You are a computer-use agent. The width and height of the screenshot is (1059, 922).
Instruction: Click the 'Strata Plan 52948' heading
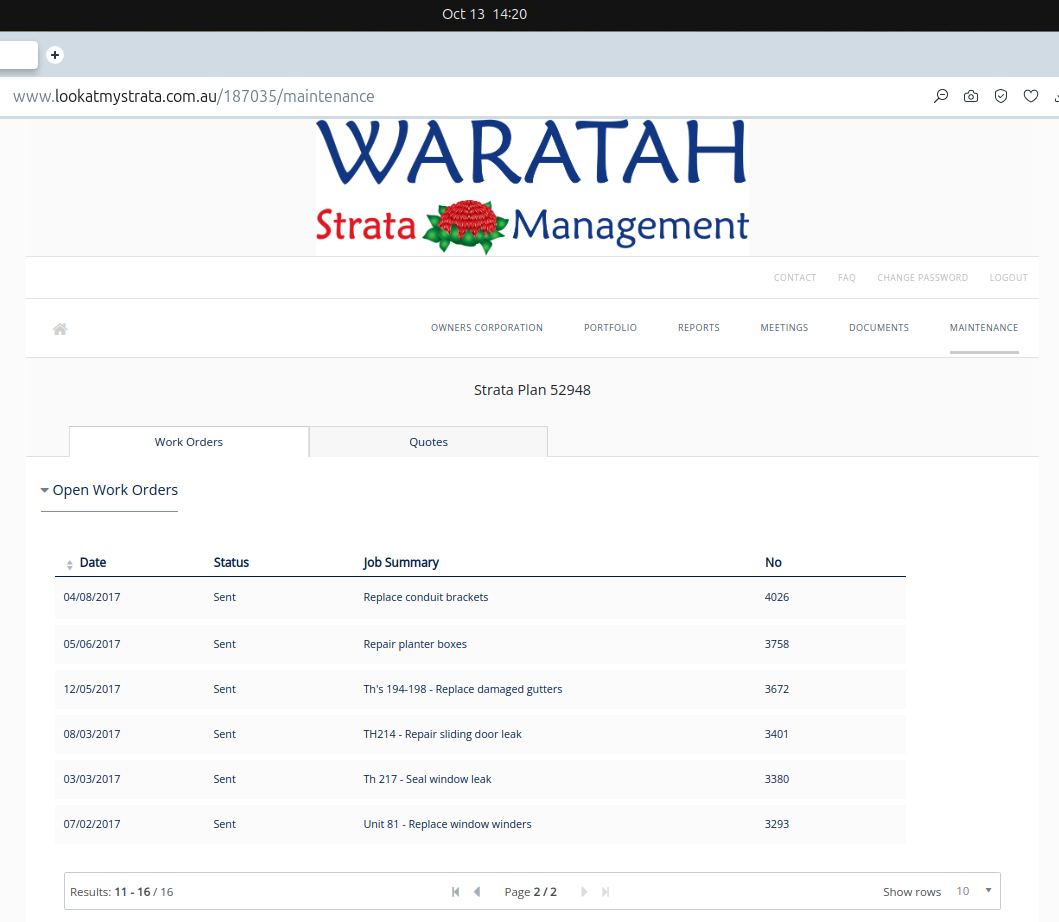point(532,390)
